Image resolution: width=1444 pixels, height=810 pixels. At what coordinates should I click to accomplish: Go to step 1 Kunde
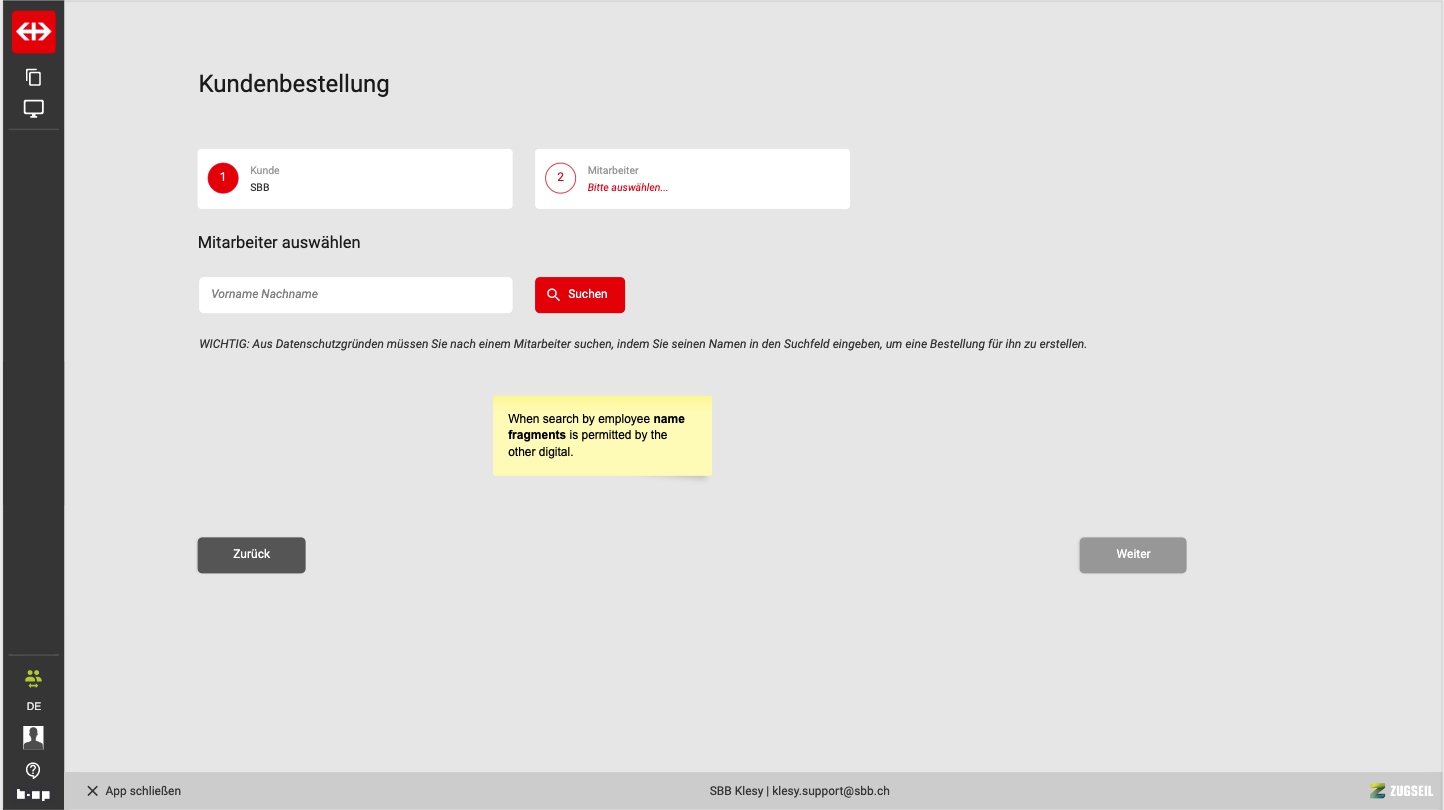[x=355, y=179]
